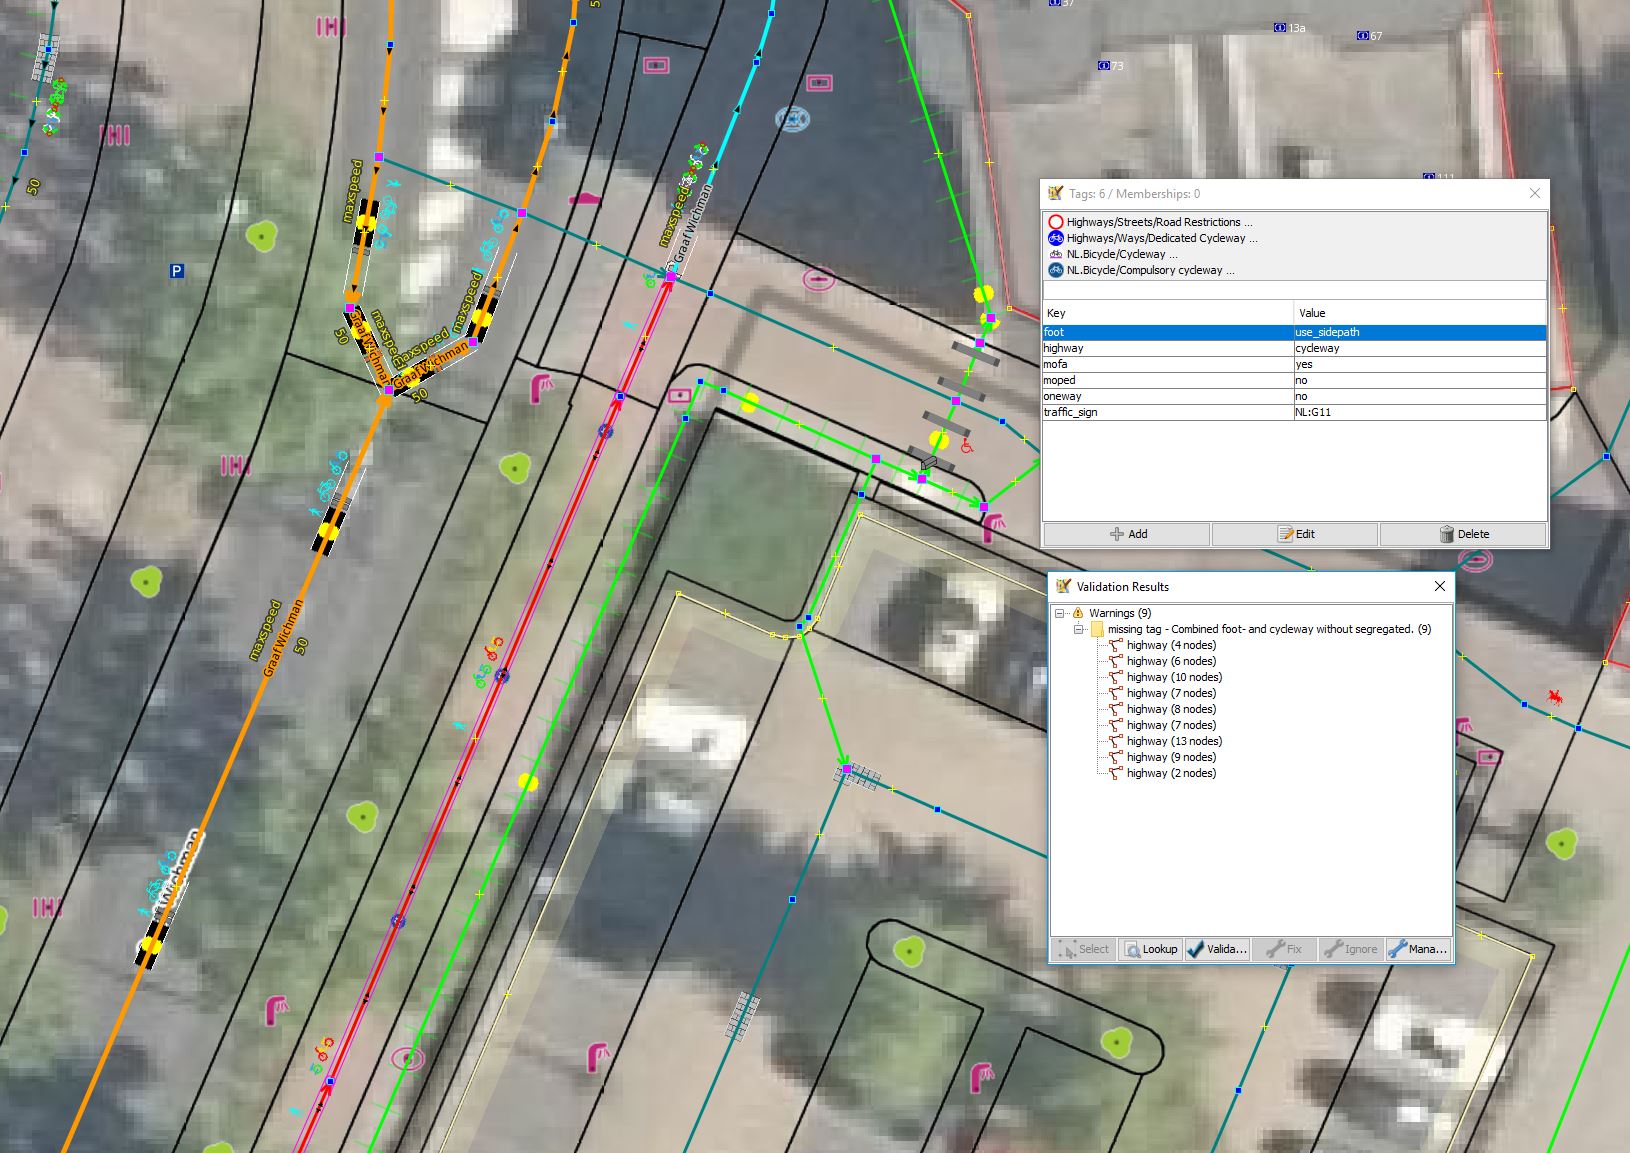Viewport: 1630px width, 1153px height.
Task: Open NL.Bicycle/Cycleway preset link
Action: tap(1121, 254)
